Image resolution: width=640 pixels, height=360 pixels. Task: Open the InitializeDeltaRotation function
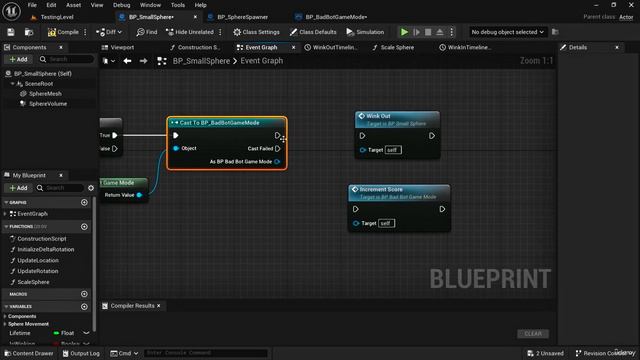(46, 249)
